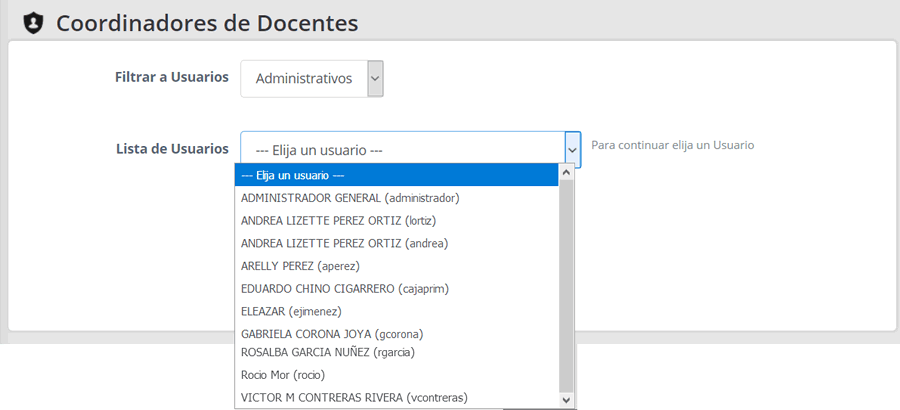Choose Rocio Mor (rocio) from the list

[x=283, y=375]
